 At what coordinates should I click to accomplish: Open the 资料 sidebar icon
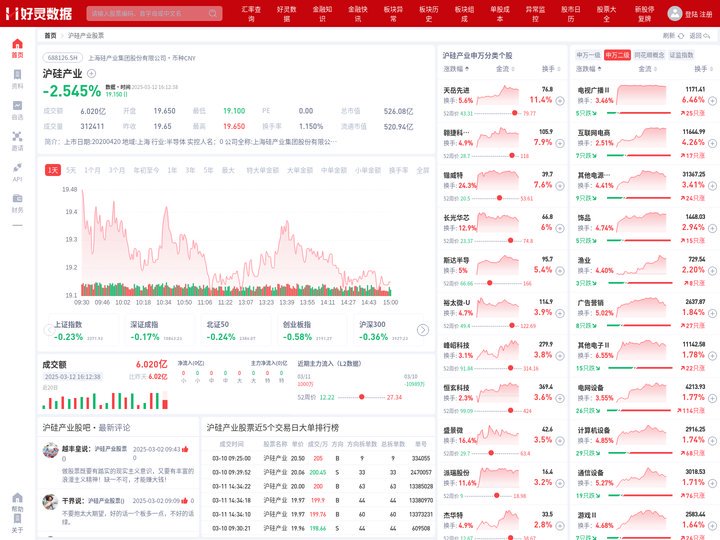pos(17,75)
